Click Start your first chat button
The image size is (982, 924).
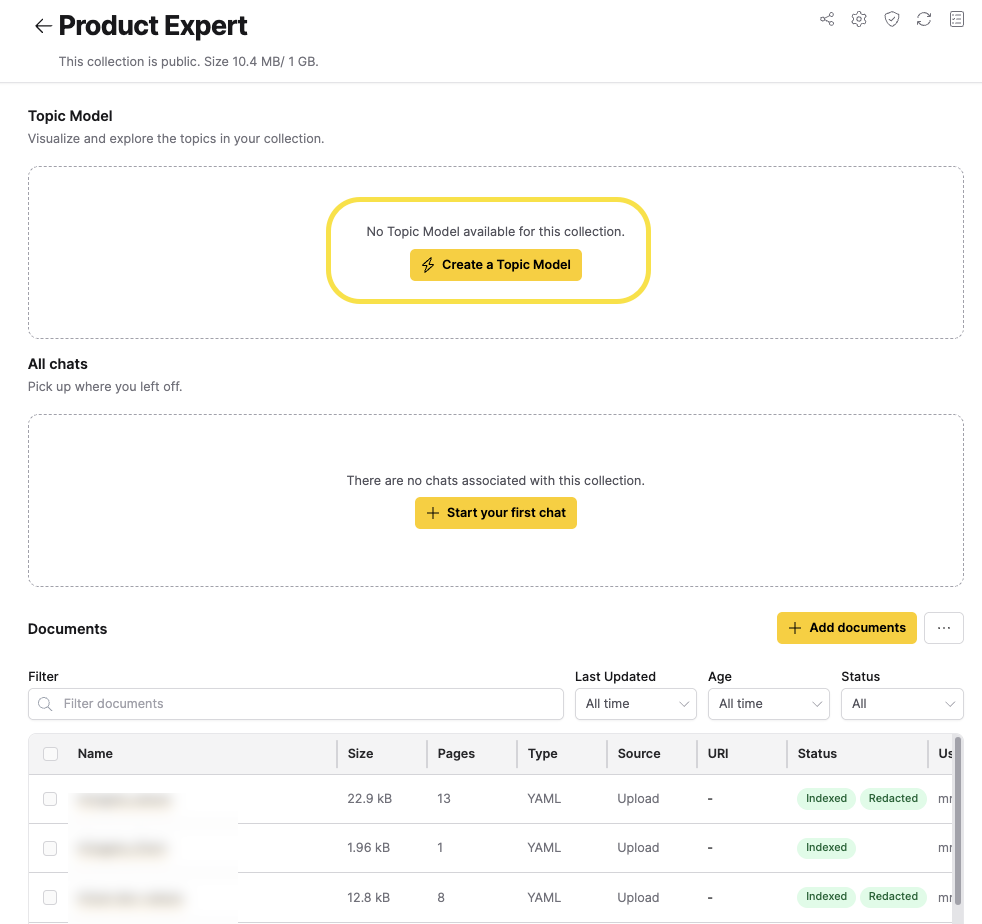tap(496, 513)
